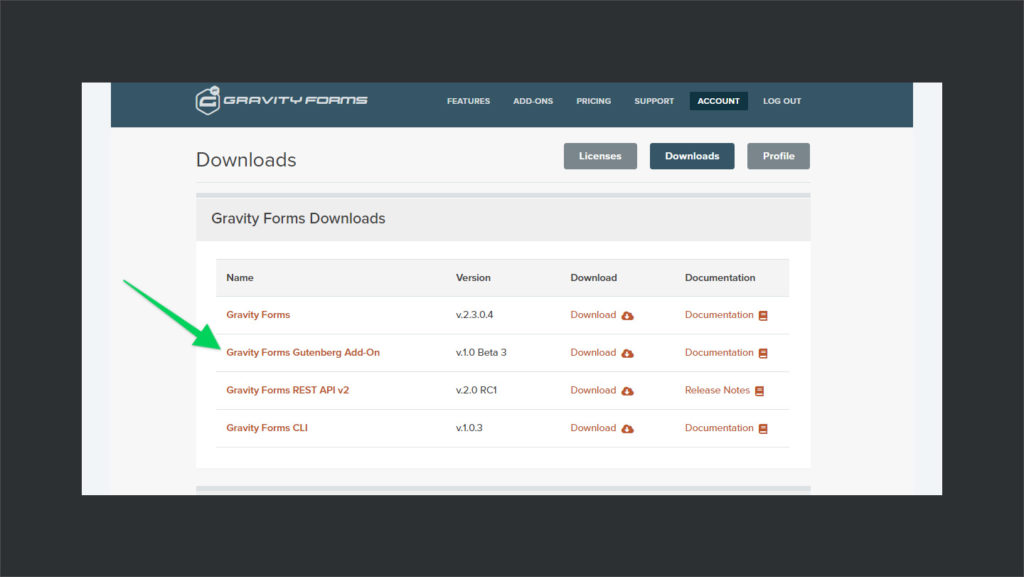Click the Download link for Gravity Forms REST API v2
The image size is (1024, 577).
592,390
